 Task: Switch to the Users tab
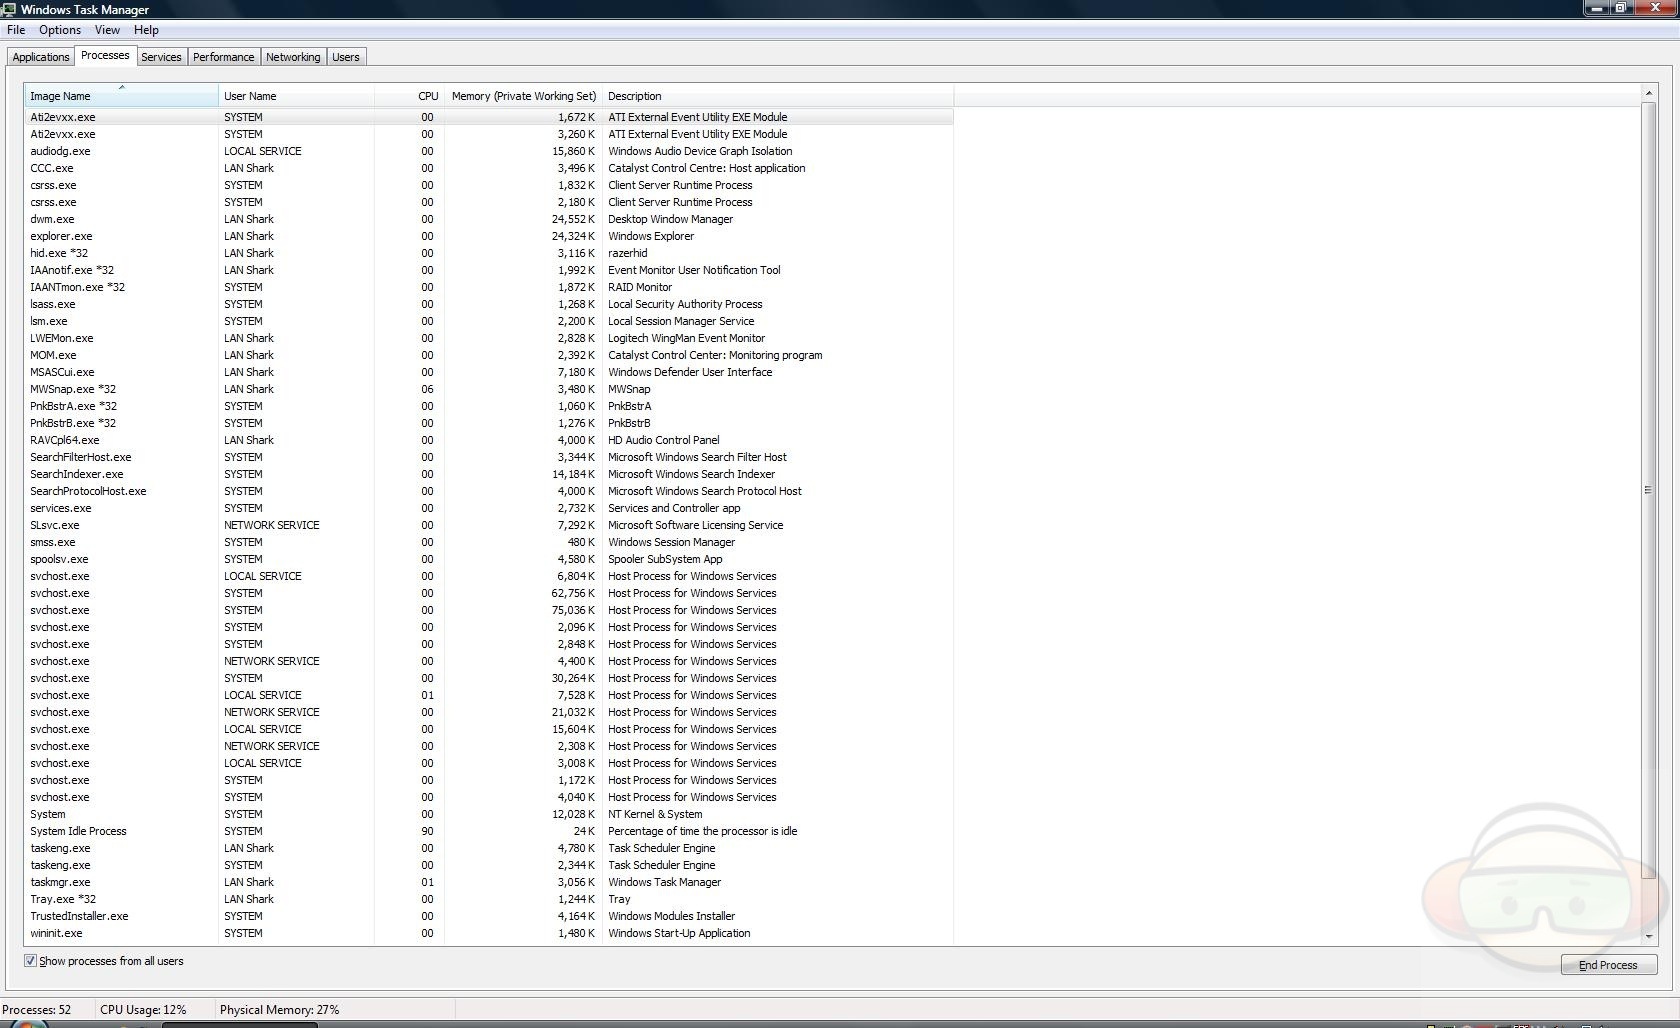tap(346, 57)
